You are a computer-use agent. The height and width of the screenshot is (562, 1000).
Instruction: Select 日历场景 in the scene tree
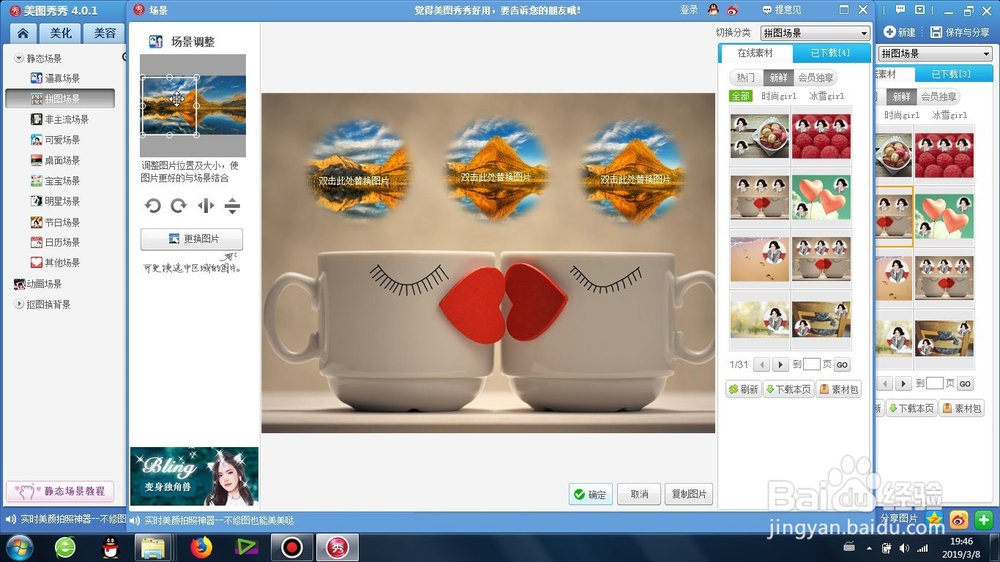pyautogui.click(x=55, y=242)
